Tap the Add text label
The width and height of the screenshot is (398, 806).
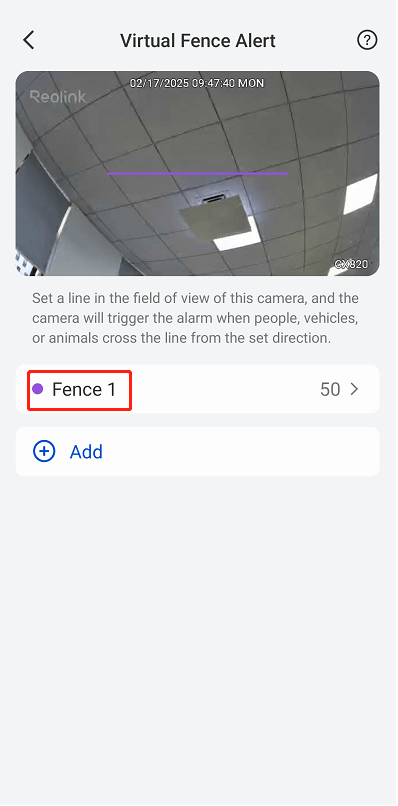pyautogui.click(x=86, y=452)
